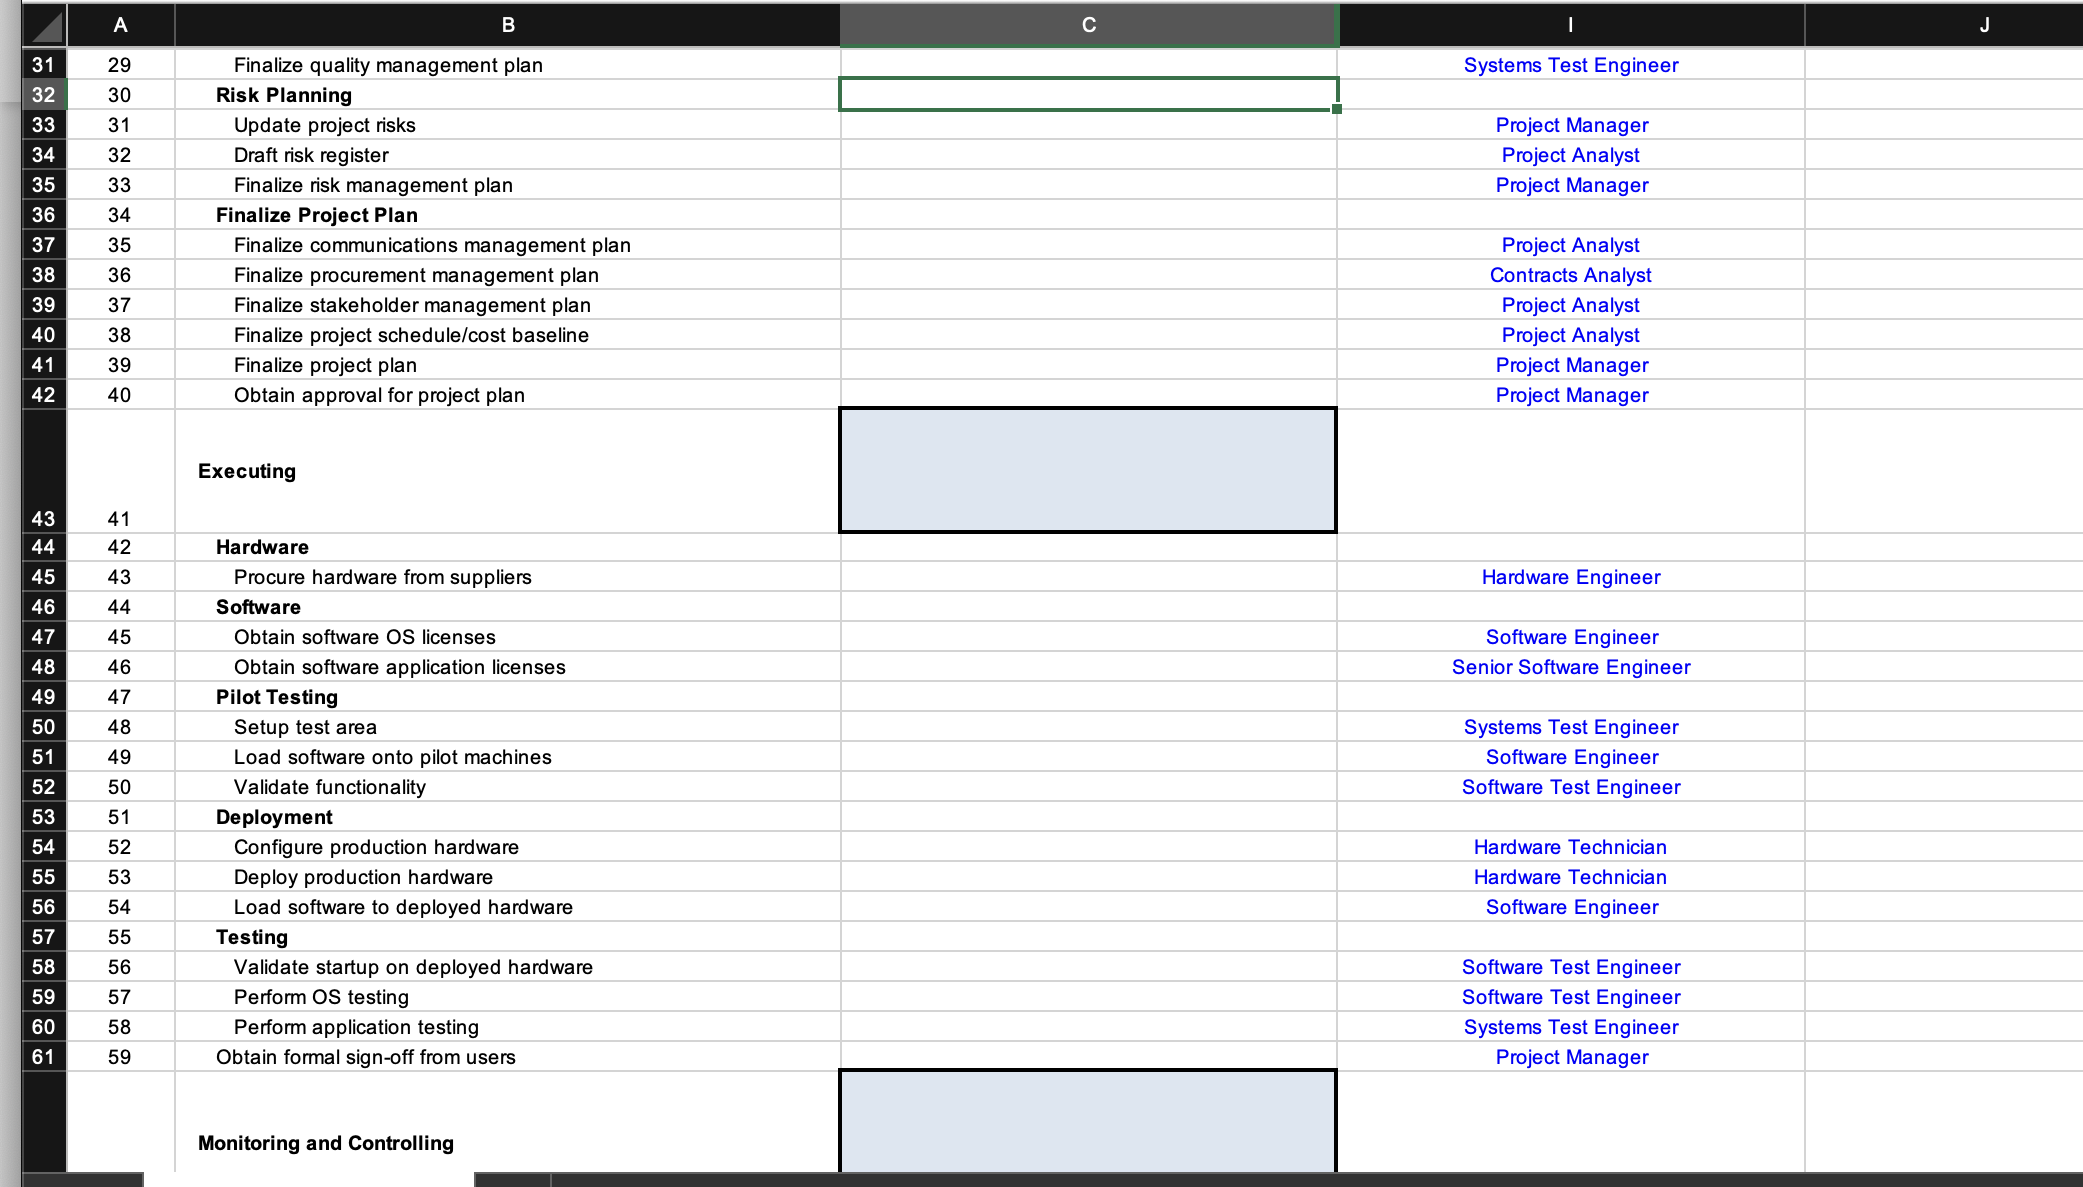The image size is (2083, 1187).
Task: Click row header 32
Action: (43, 95)
